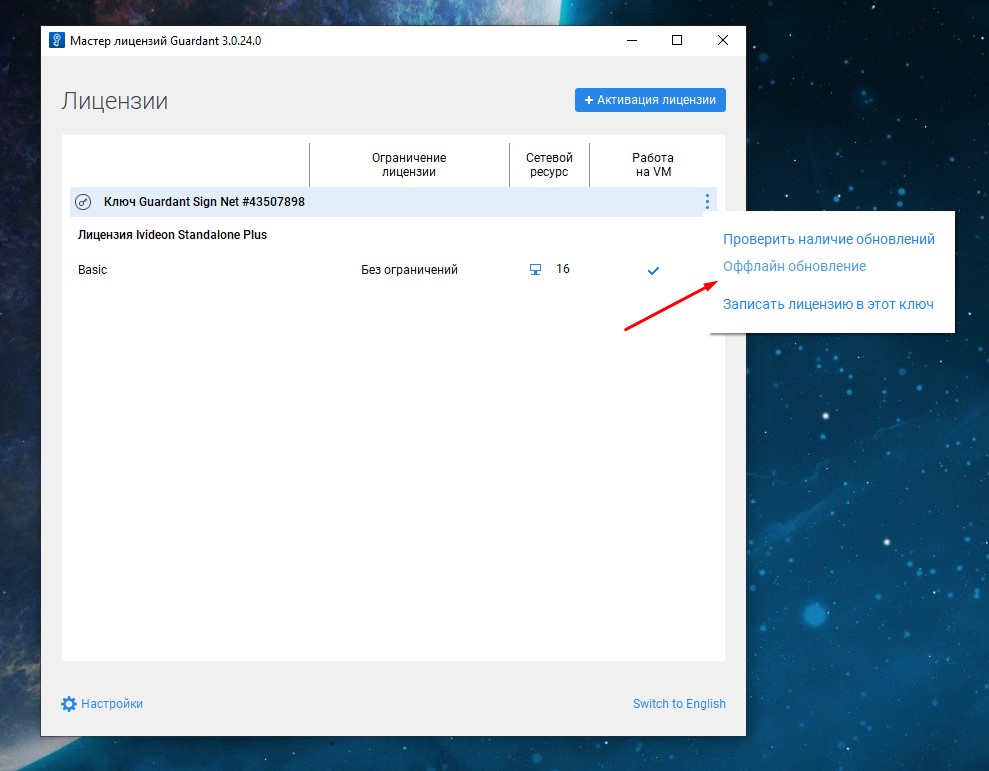Maximize the Мастер лицензий Guardant window
The height and width of the screenshot is (771, 989).
point(677,40)
